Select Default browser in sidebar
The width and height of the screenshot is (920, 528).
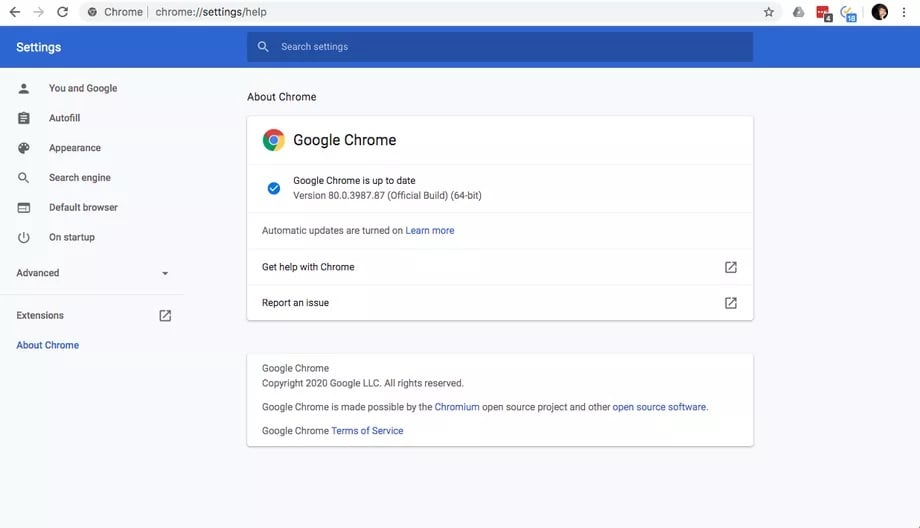(x=83, y=208)
